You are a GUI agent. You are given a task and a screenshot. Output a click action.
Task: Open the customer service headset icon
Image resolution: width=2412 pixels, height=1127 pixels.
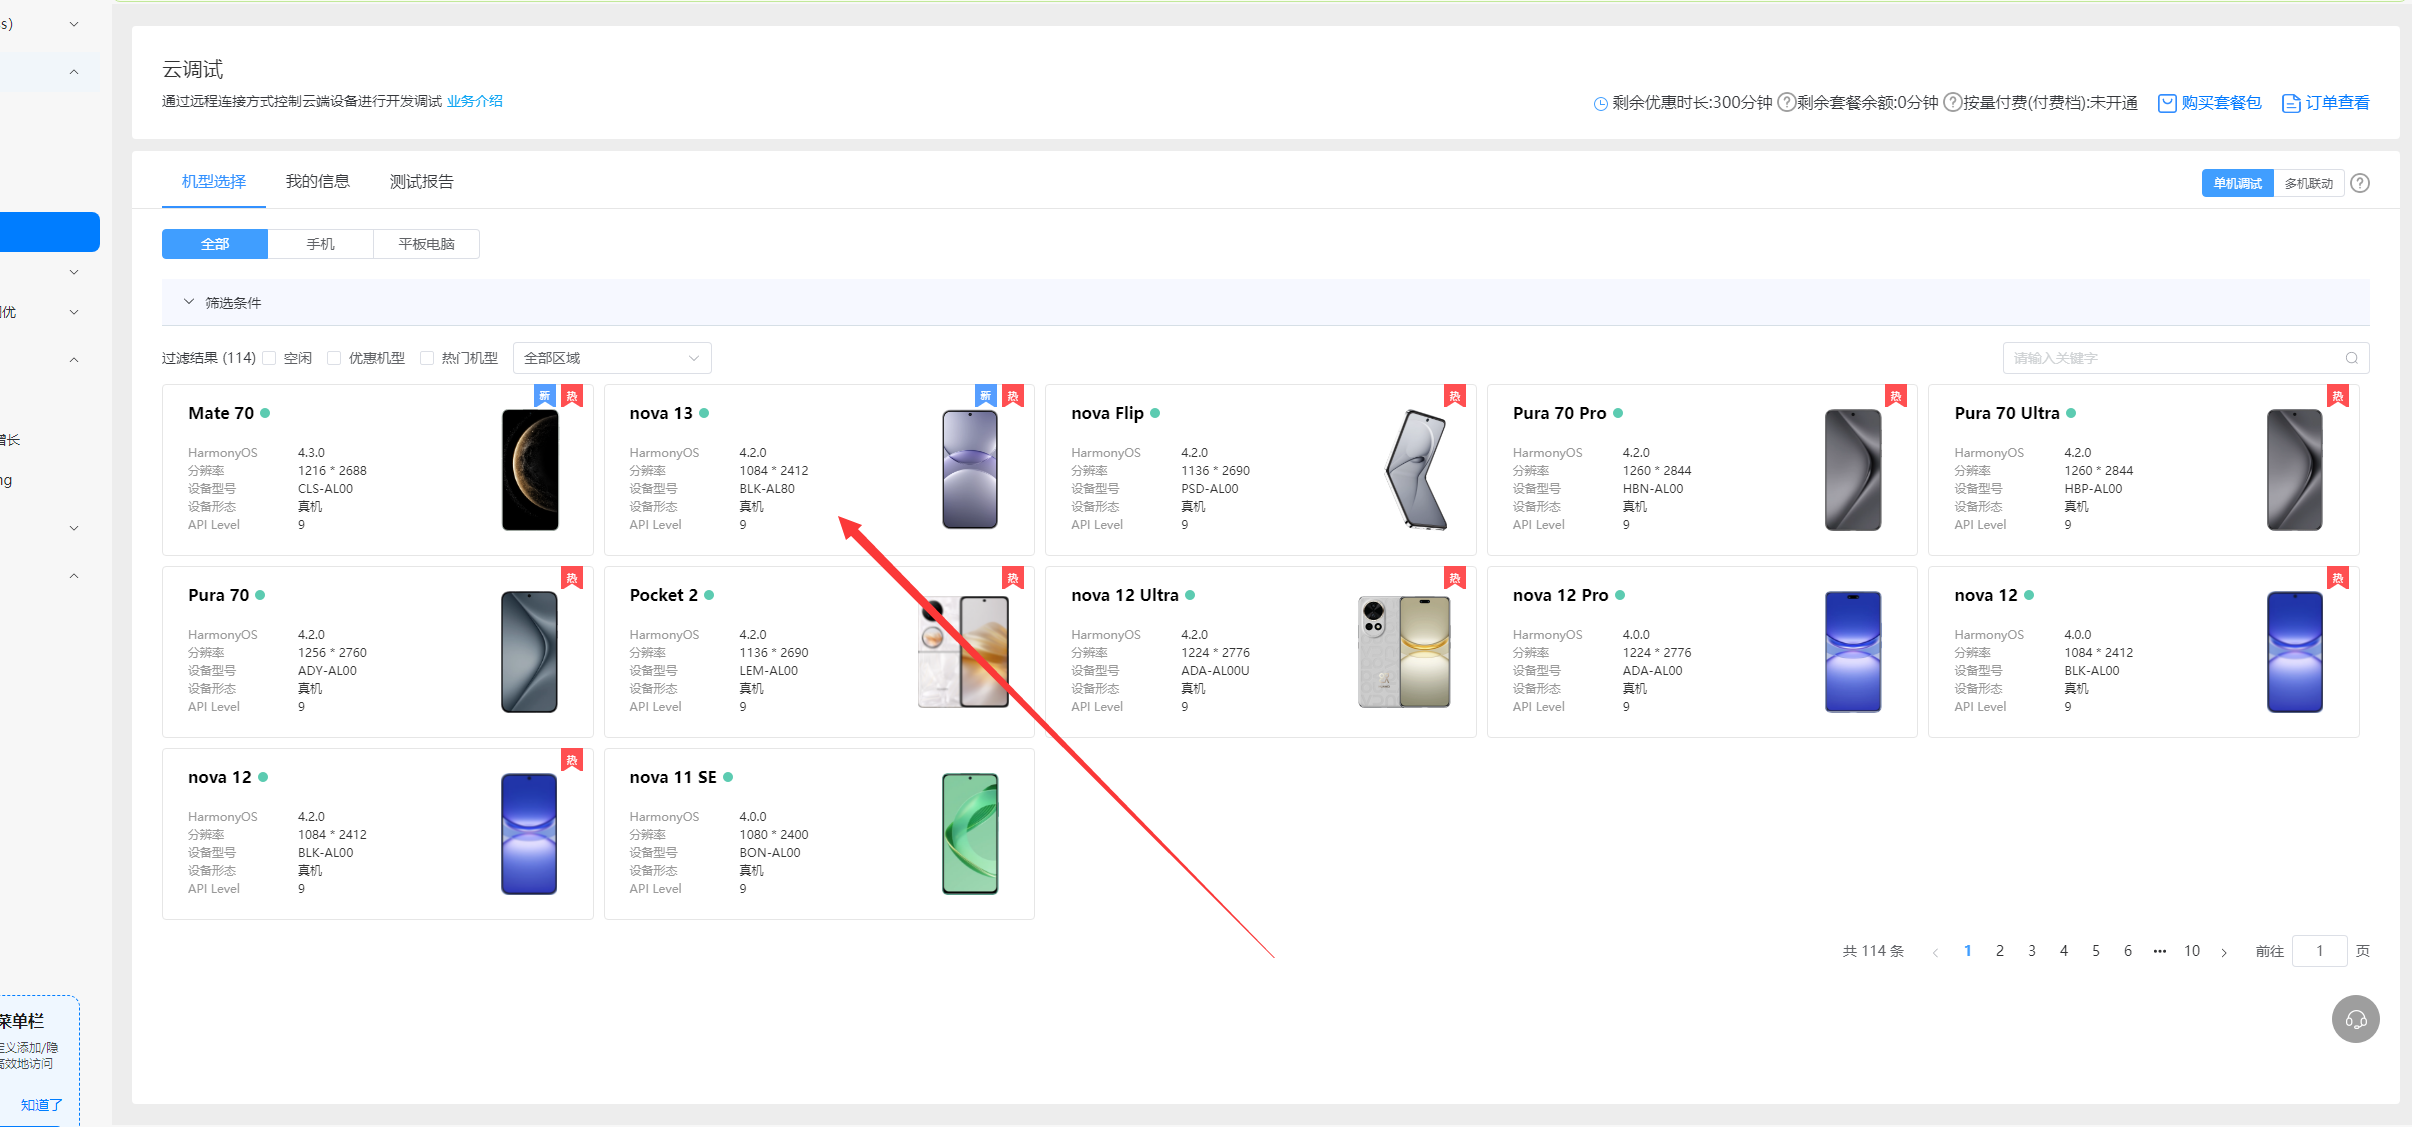2355,1019
